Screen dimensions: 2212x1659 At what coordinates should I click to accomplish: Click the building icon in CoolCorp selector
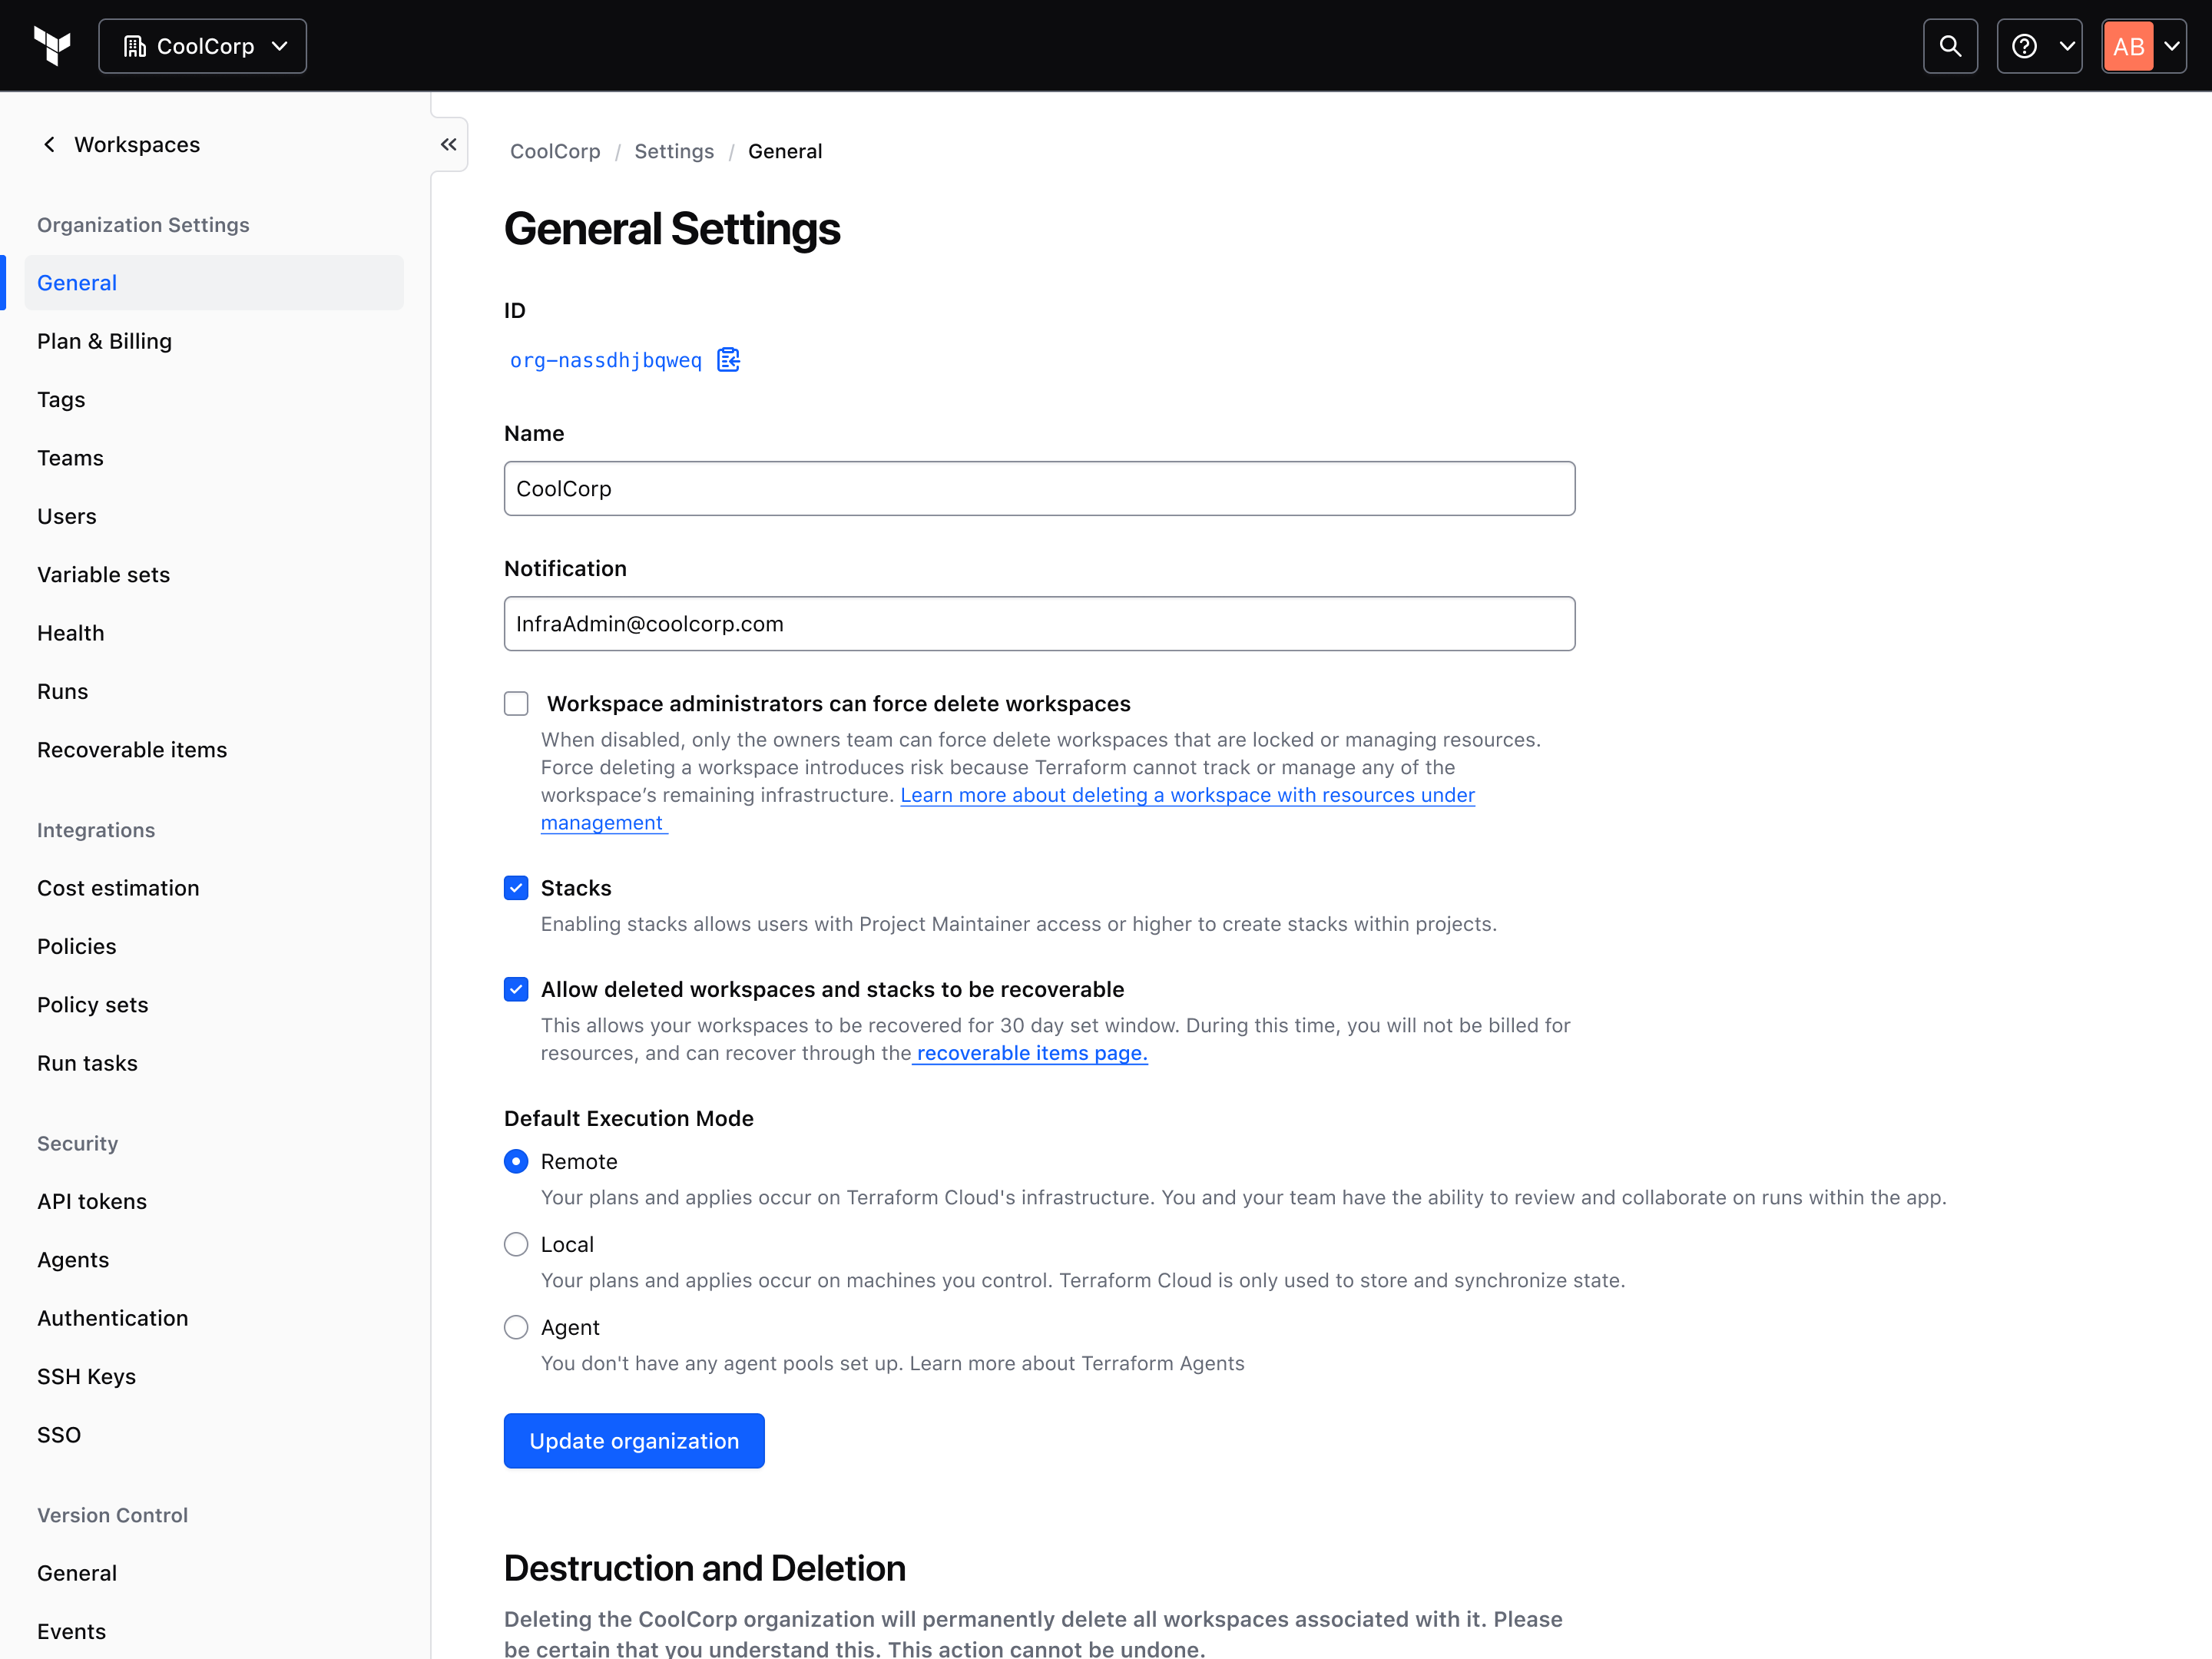[x=135, y=46]
